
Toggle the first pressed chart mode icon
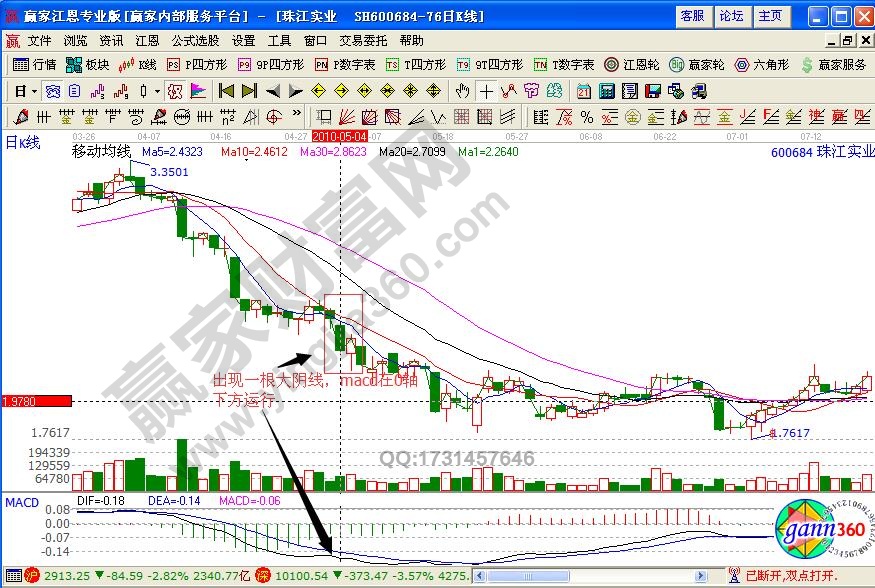click(x=52, y=90)
